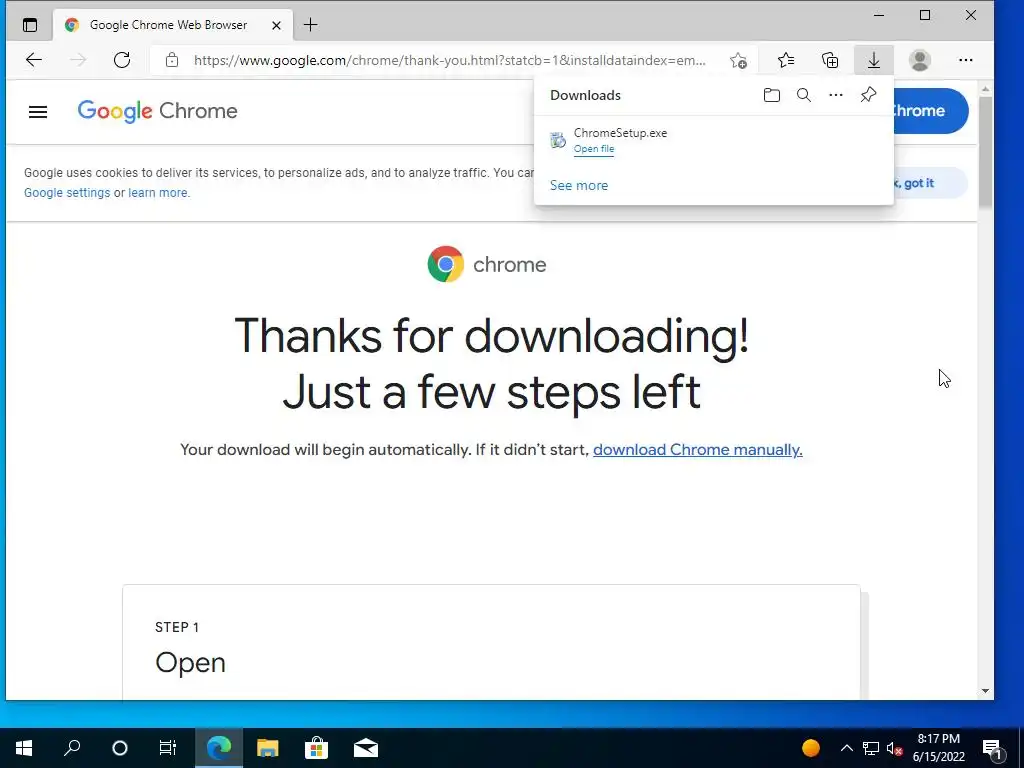Open File Explorer from taskbar
1024x768 pixels.
pyautogui.click(x=267, y=748)
